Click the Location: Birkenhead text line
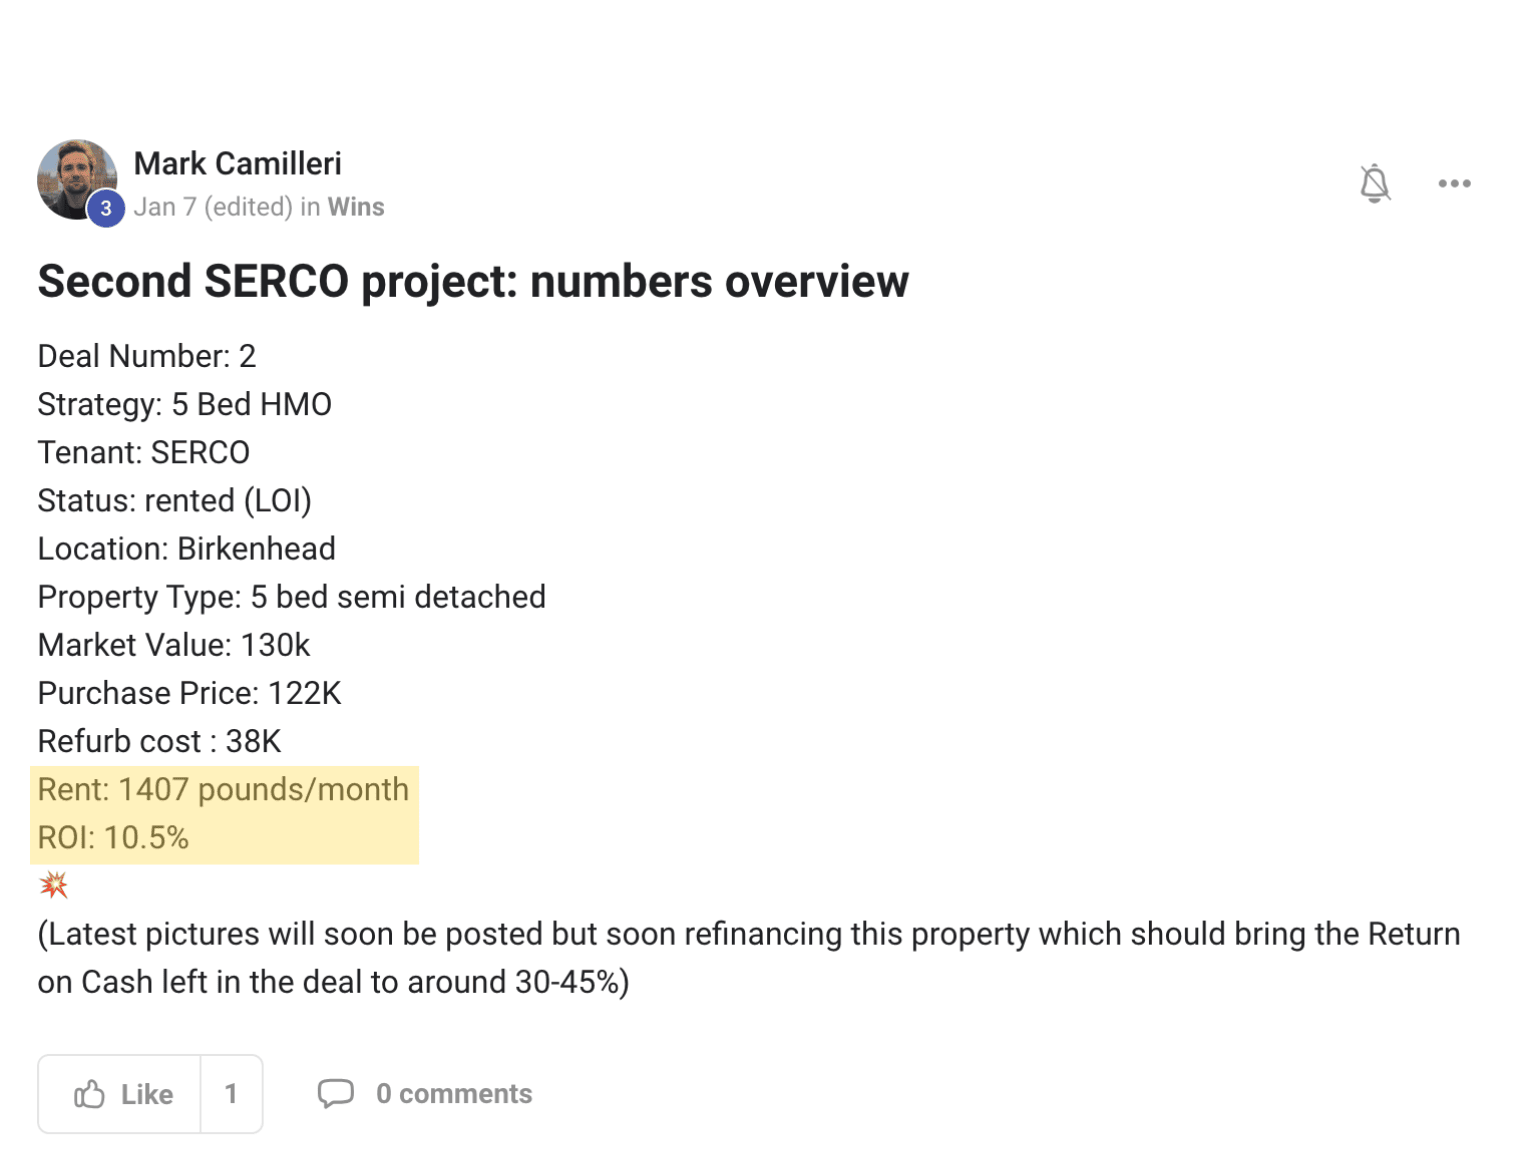The height and width of the screenshot is (1158, 1534). (x=187, y=549)
